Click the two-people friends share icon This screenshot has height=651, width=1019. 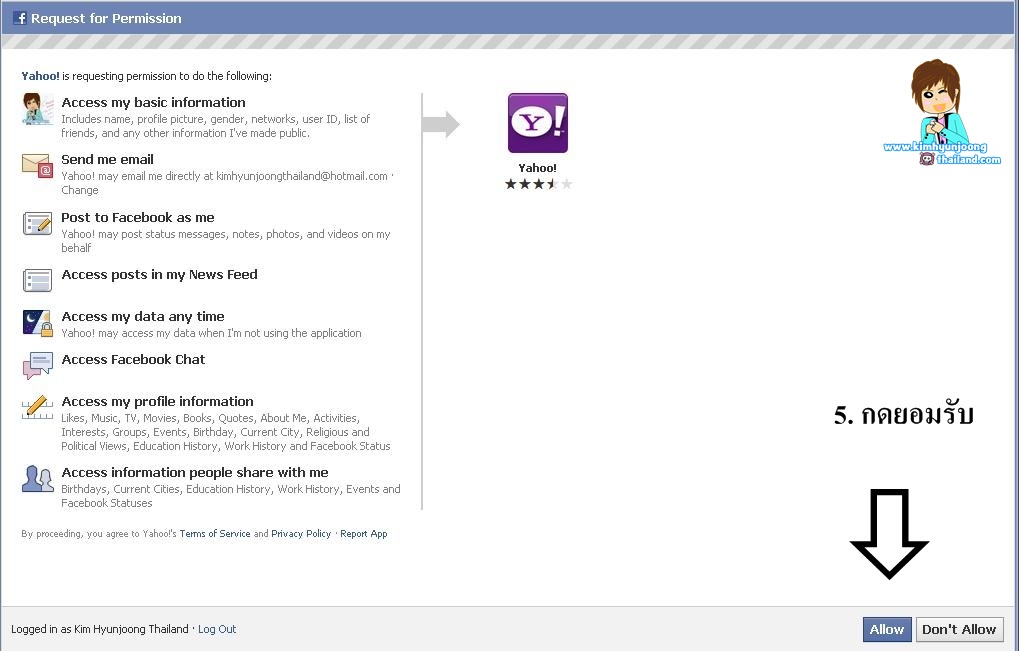click(x=38, y=479)
